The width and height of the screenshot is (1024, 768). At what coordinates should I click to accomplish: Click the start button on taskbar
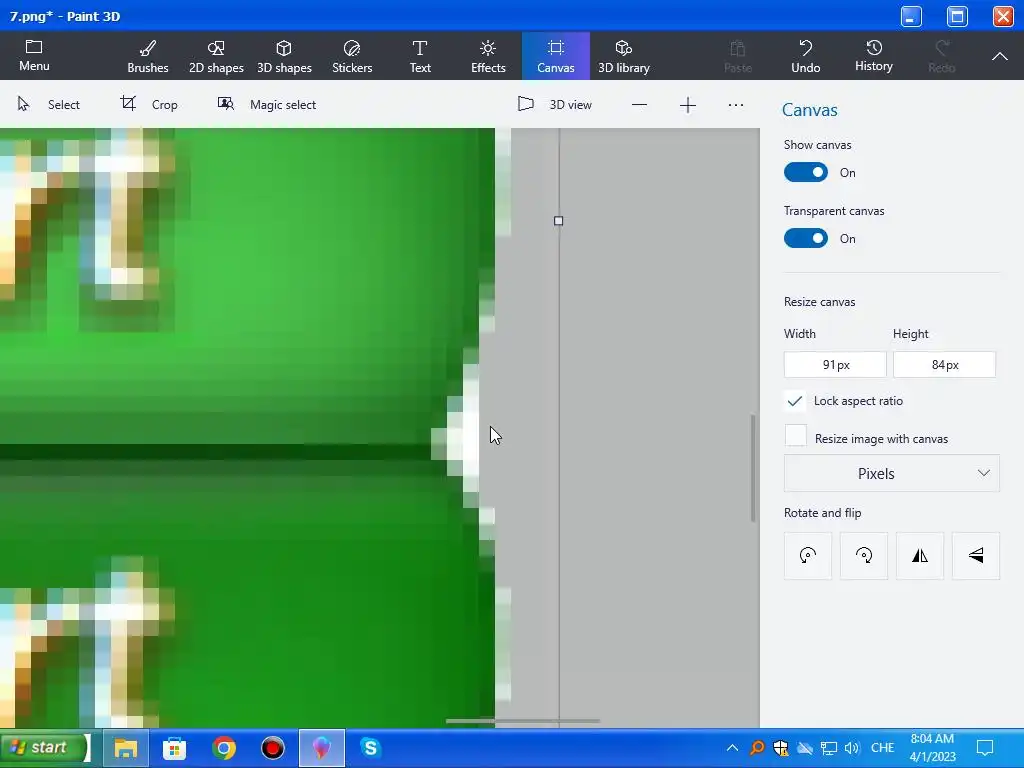45,748
